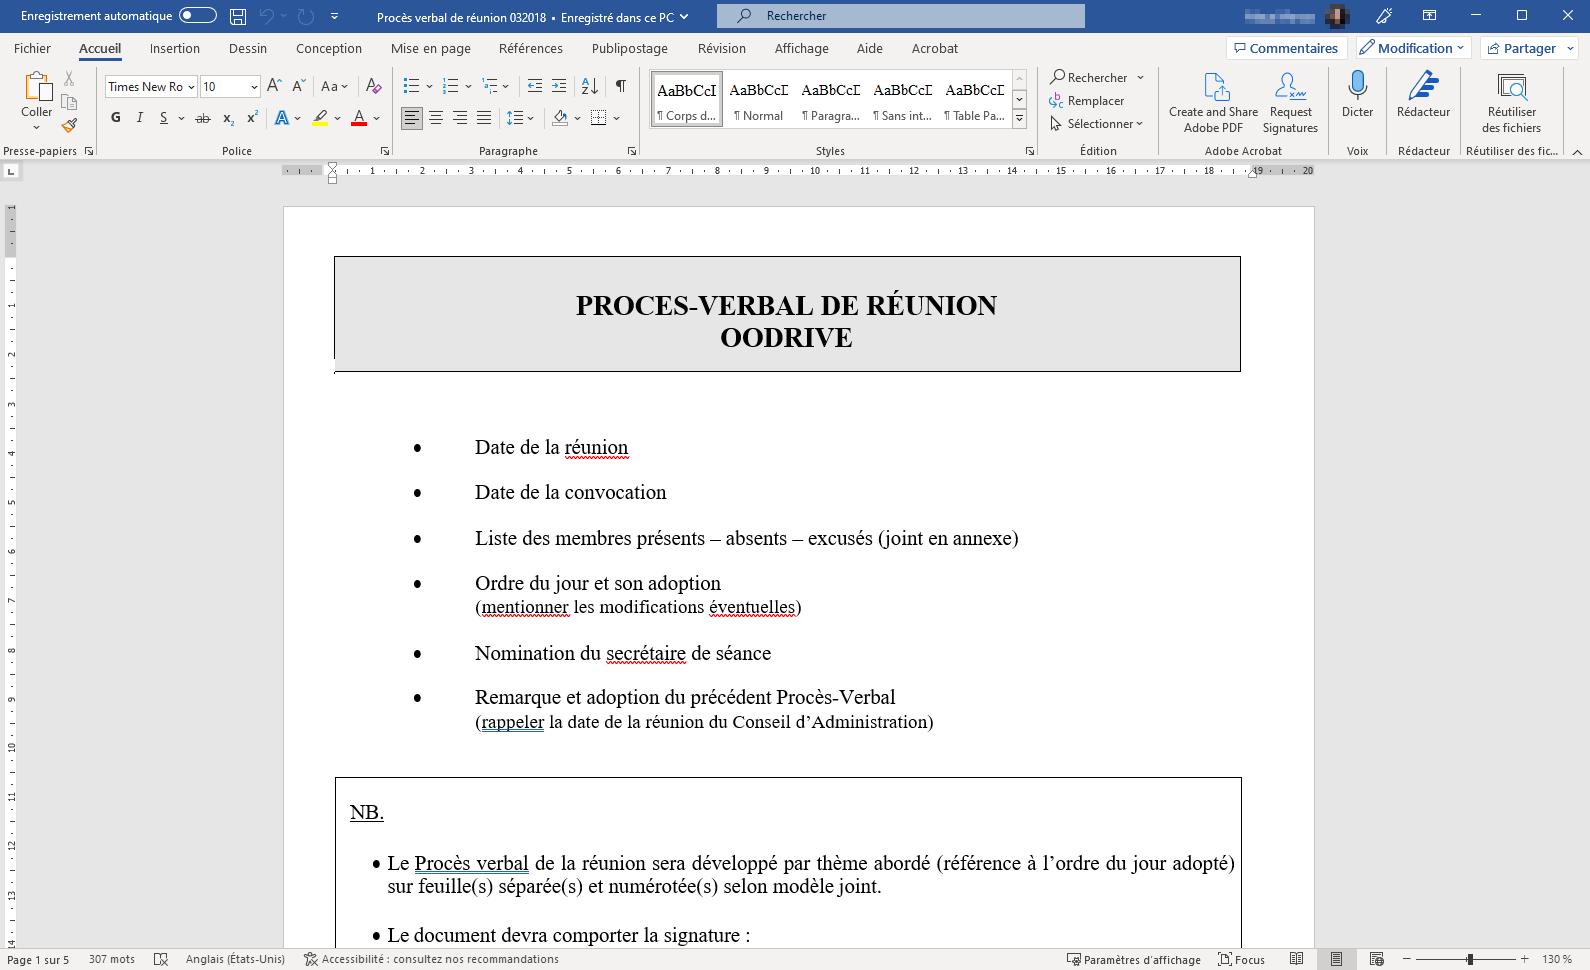Image resolution: width=1590 pixels, height=970 pixels.
Task: Click the Rechercher search box
Action: (x=900, y=16)
